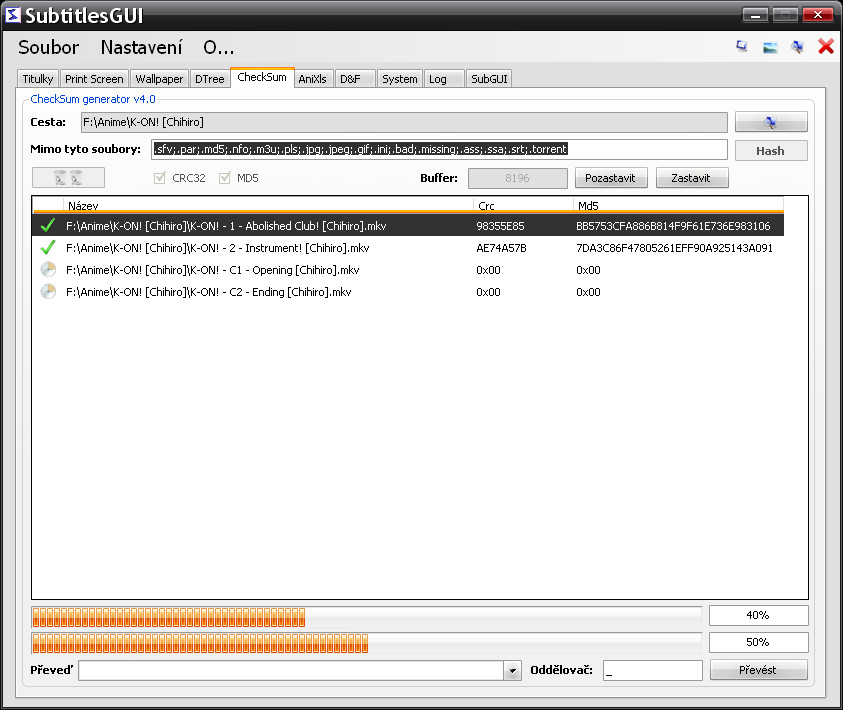This screenshot has height=710, width=843.
Task: Open the Nastavení menu
Action: 141,47
